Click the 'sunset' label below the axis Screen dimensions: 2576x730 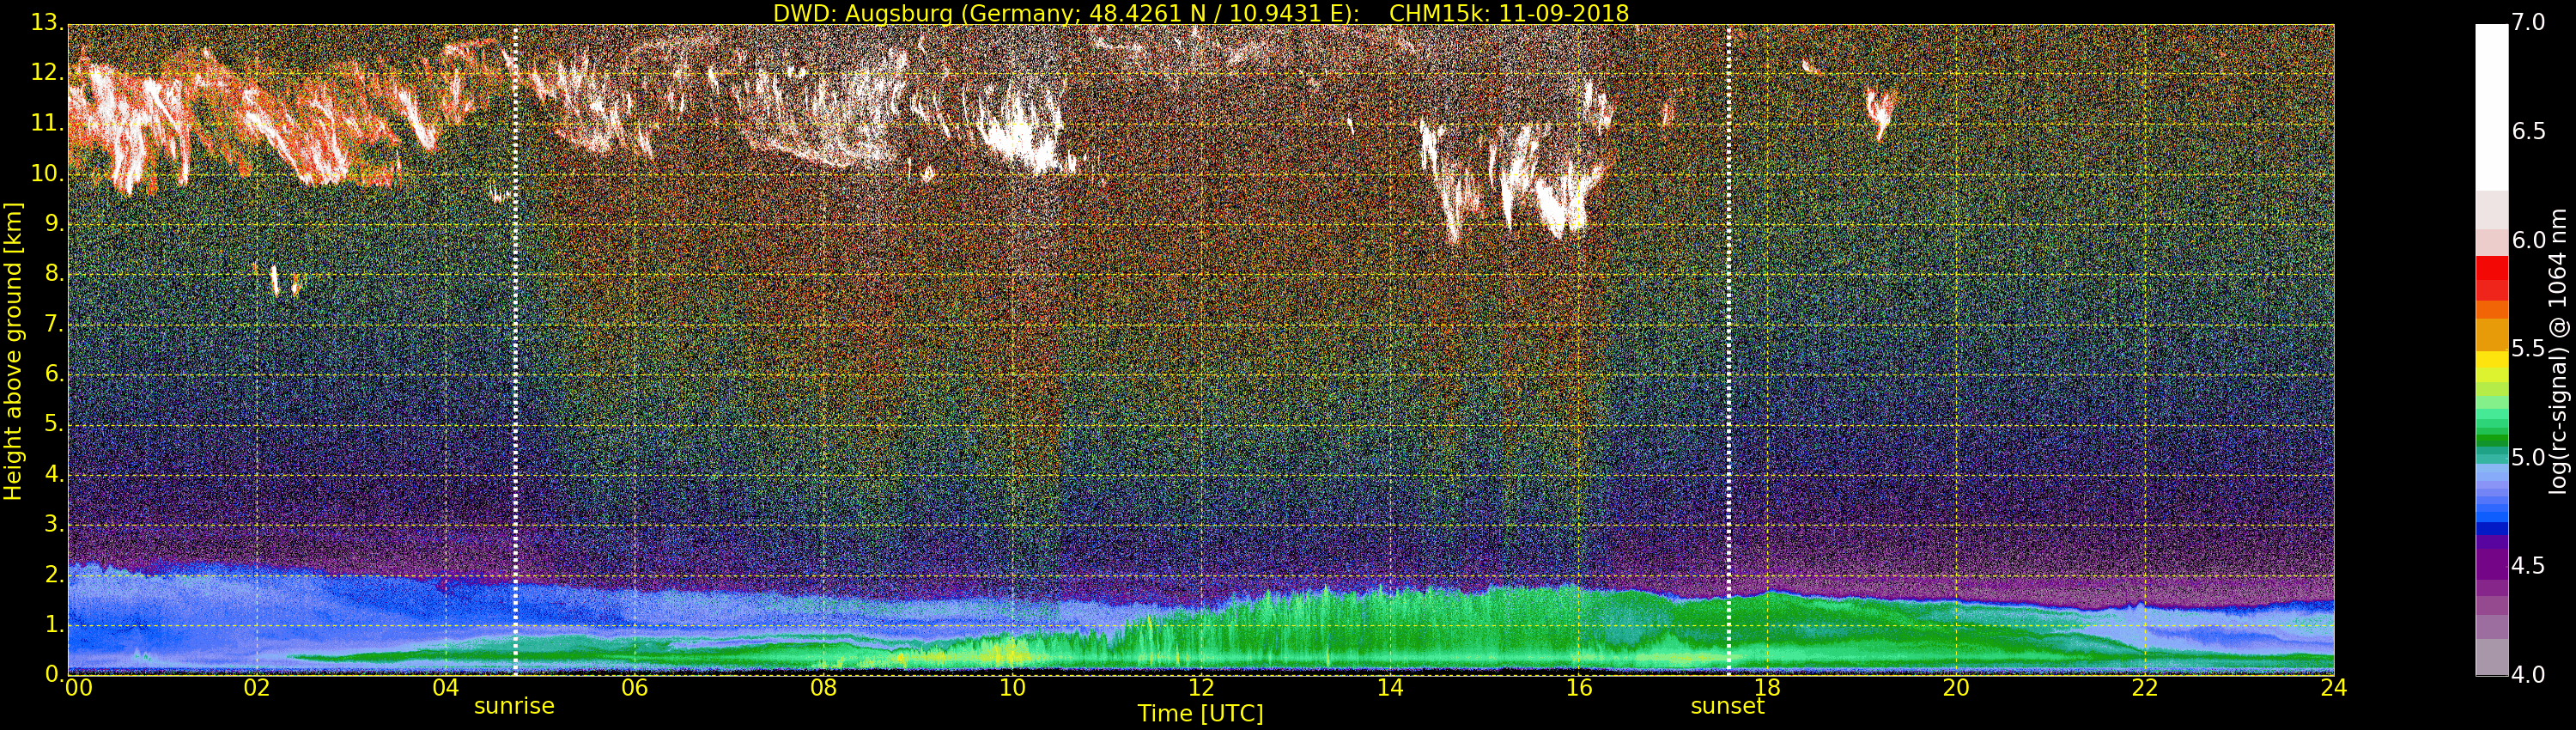(x=1727, y=706)
